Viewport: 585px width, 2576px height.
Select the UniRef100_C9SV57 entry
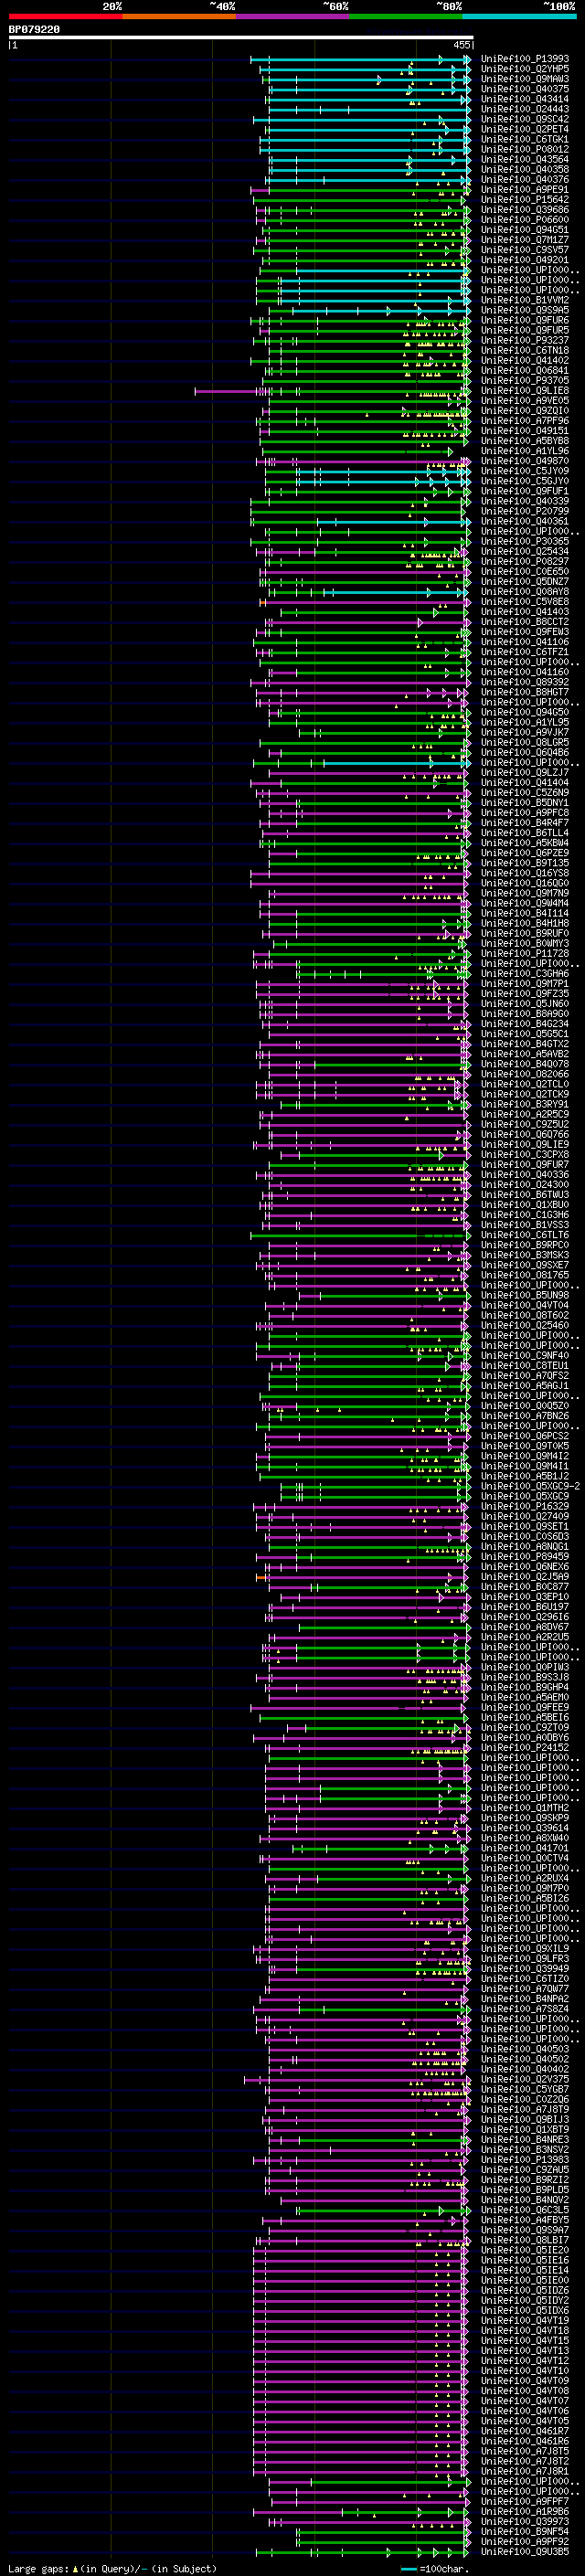525,250
